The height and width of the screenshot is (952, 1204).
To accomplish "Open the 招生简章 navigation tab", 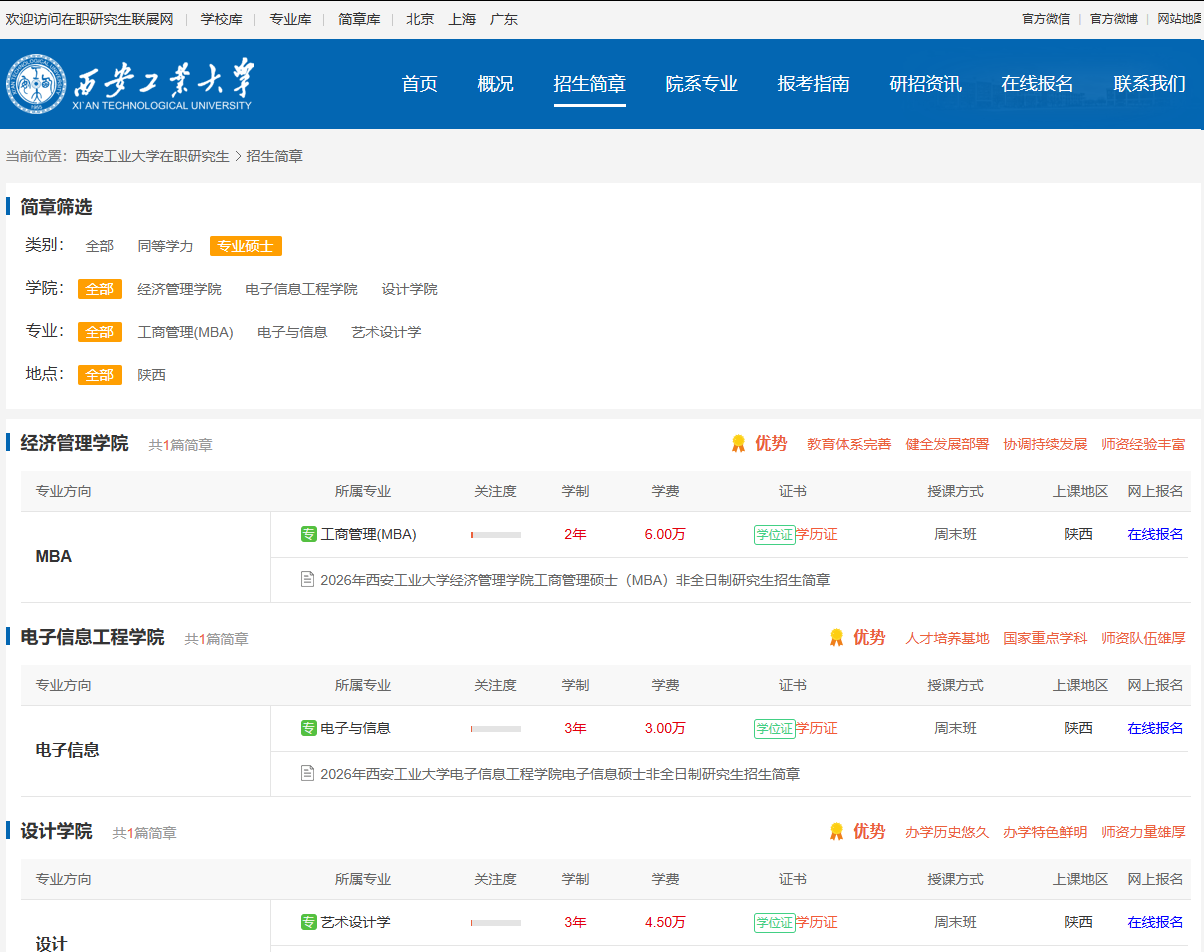I will click(590, 84).
